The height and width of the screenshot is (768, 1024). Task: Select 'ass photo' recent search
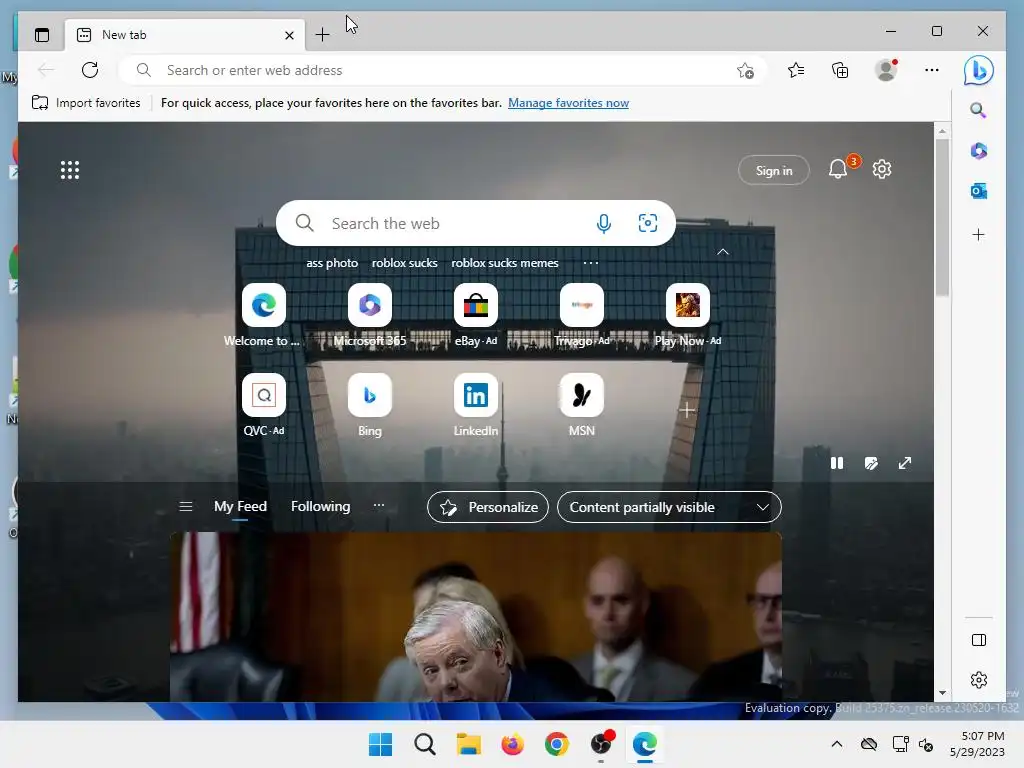point(332,263)
